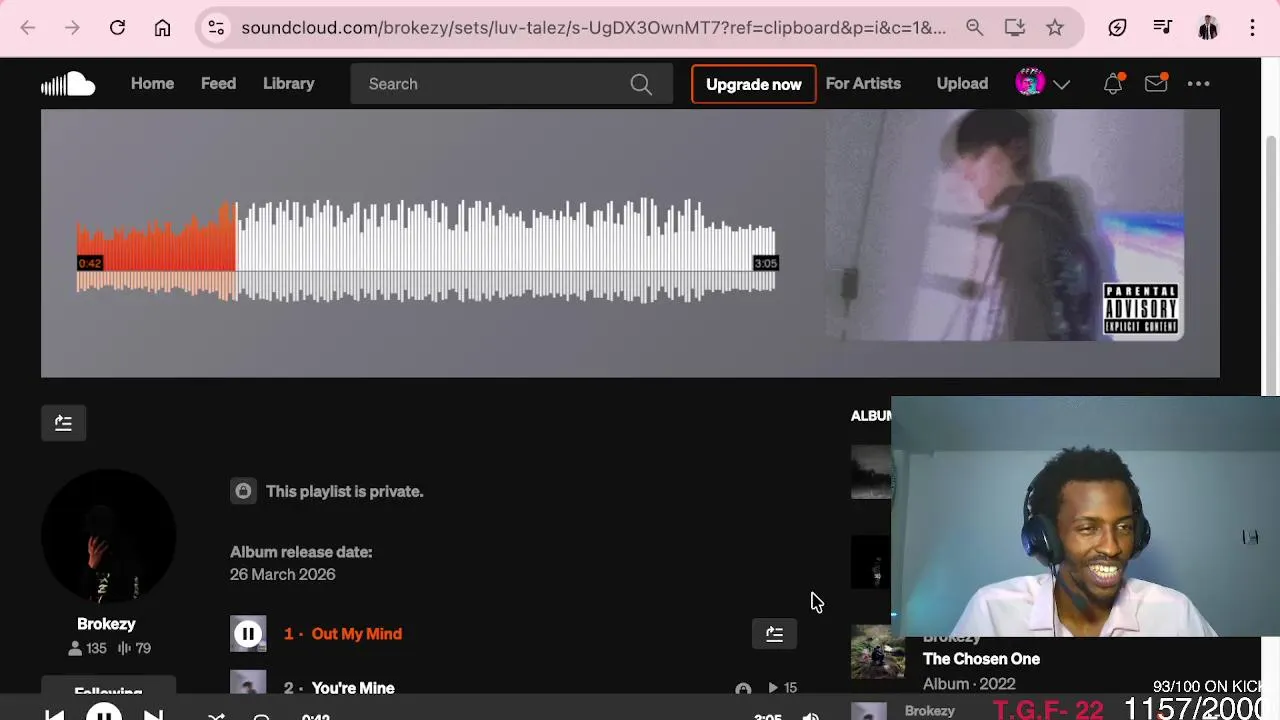This screenshot has height=720, width=1280.
Task: Open the Chrome three-dot menu
Action: (1252, 28)
